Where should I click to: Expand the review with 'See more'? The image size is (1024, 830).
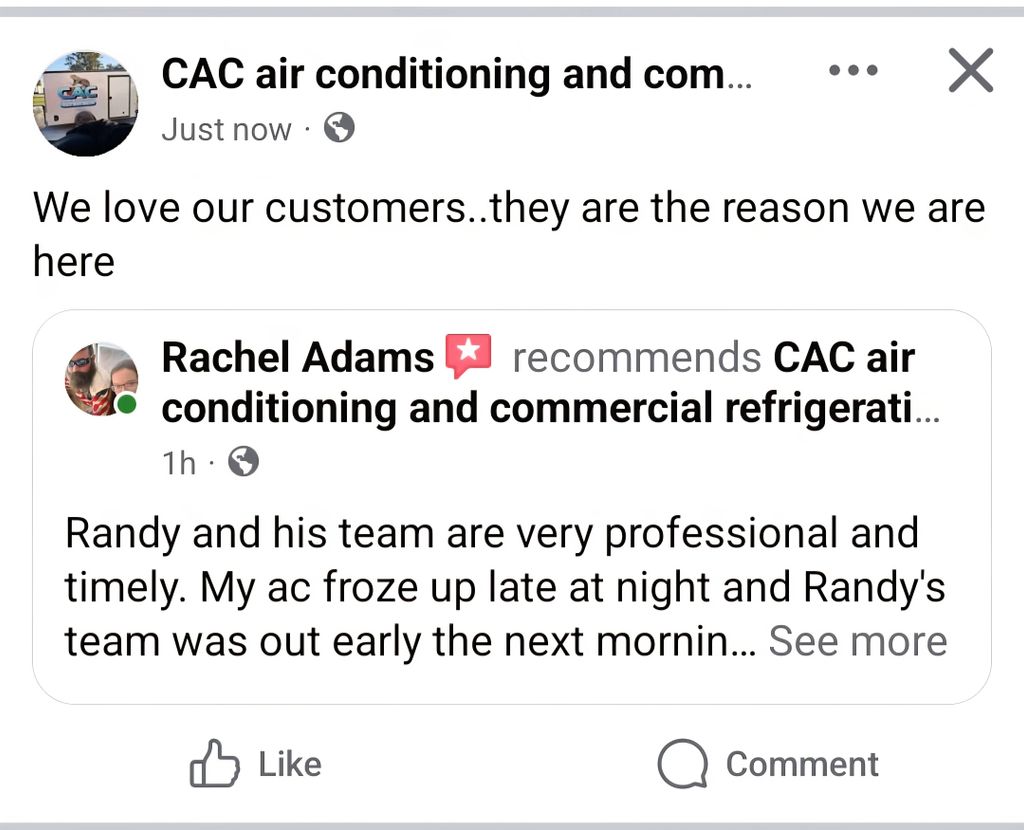pyautogui.click(x=857, y=641)
